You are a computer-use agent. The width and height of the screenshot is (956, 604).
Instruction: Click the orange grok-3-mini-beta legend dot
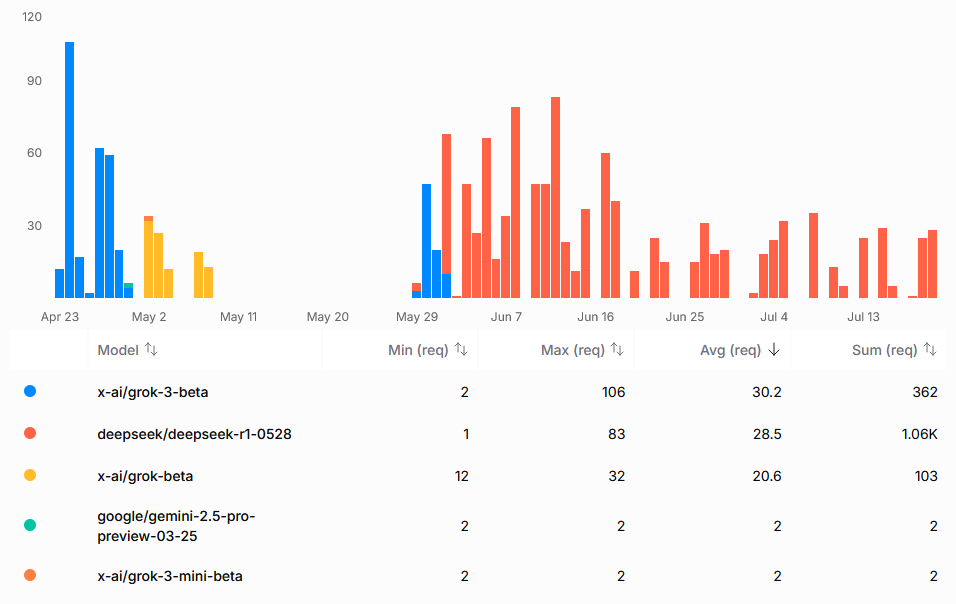point(30,575)
